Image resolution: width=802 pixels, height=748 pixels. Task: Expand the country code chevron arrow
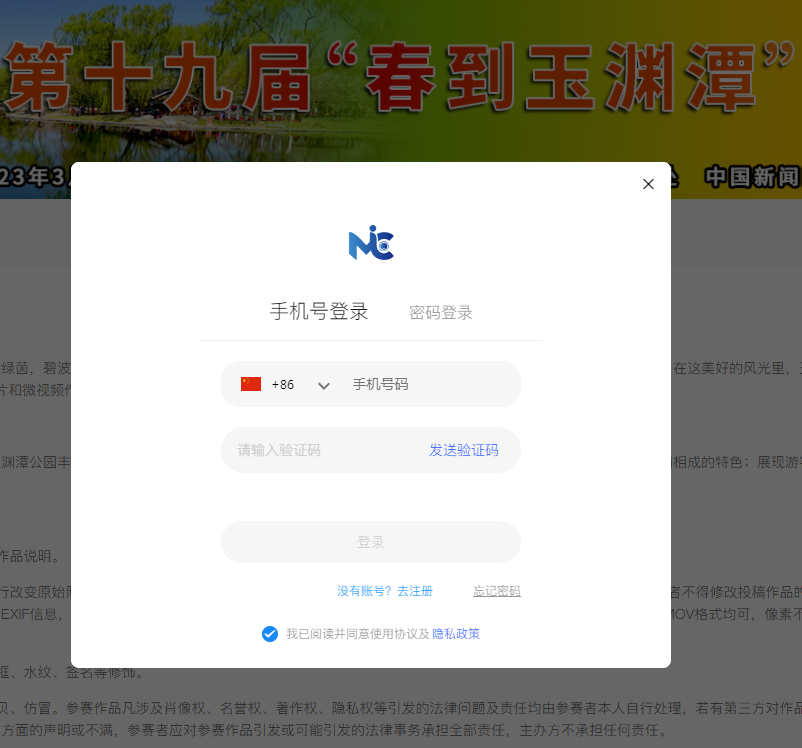(323, 385)
